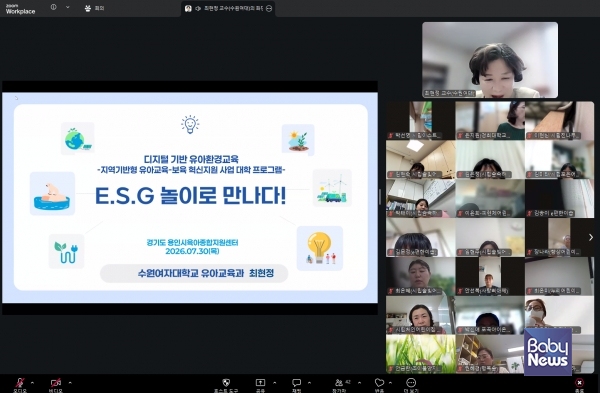
Task: Expand share options chevron beside 공유
Action: 275,382
